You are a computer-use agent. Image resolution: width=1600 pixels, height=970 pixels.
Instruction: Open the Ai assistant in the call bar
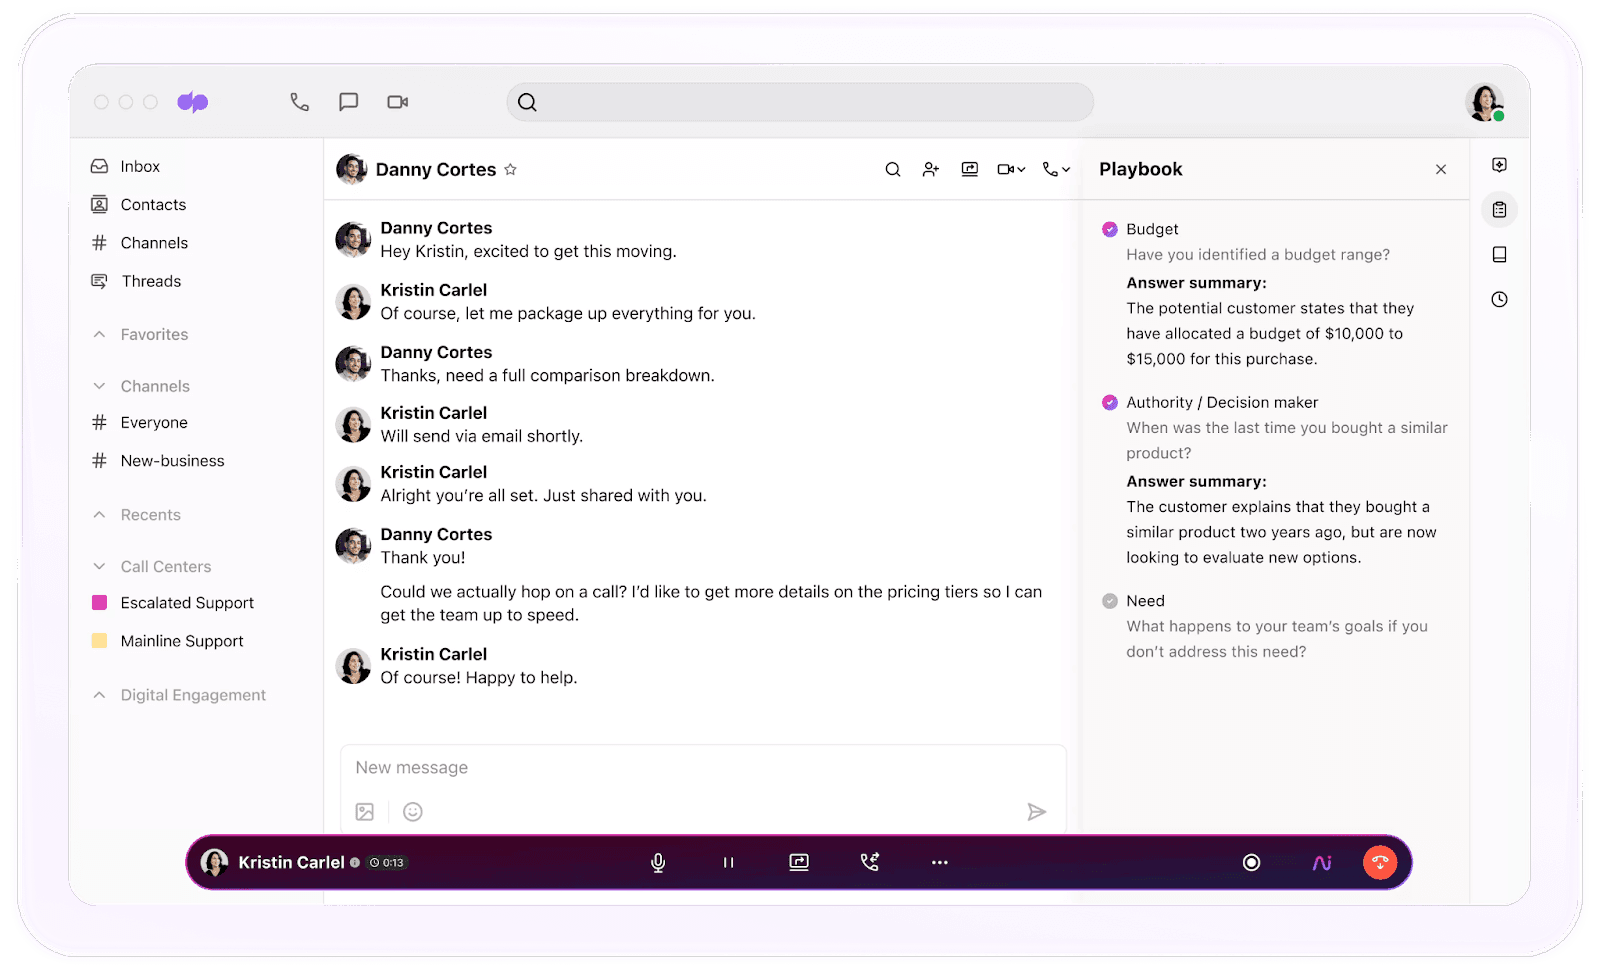1320,861
